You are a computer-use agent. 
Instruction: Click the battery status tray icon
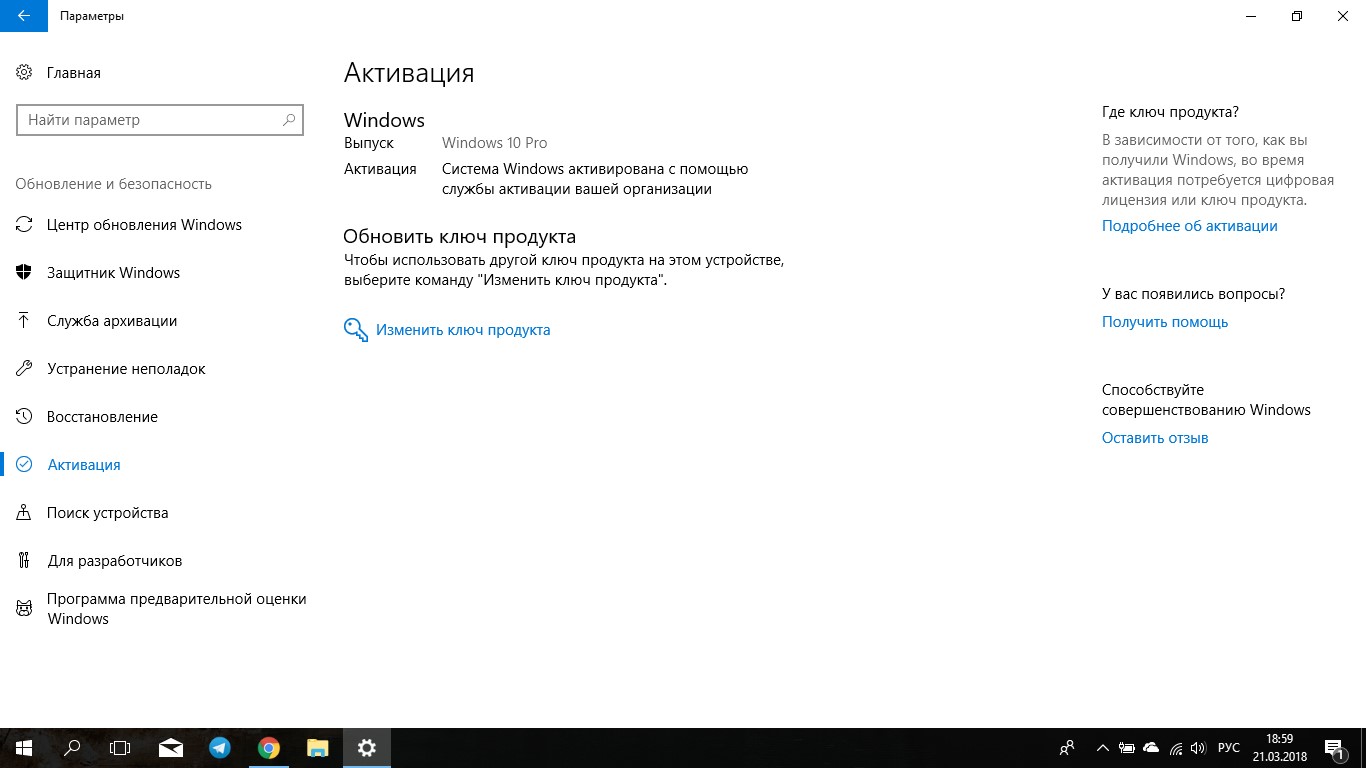1127,748
